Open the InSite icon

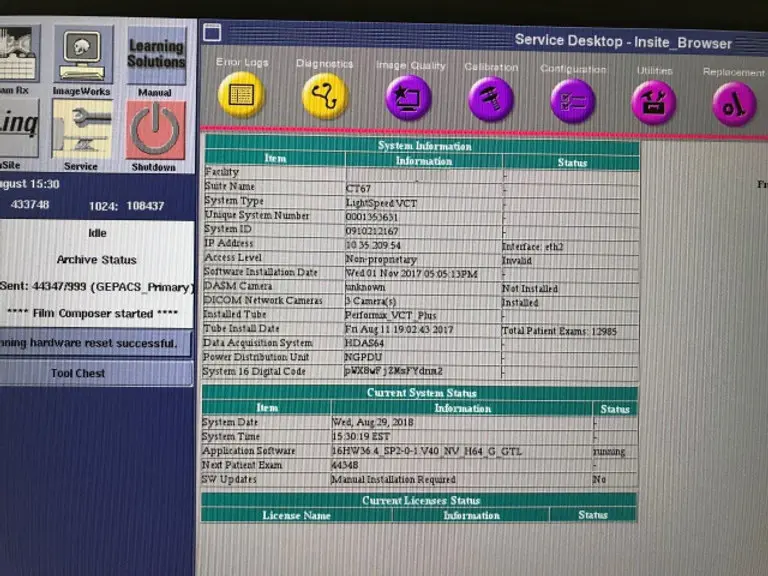click(x=18, y=127)
